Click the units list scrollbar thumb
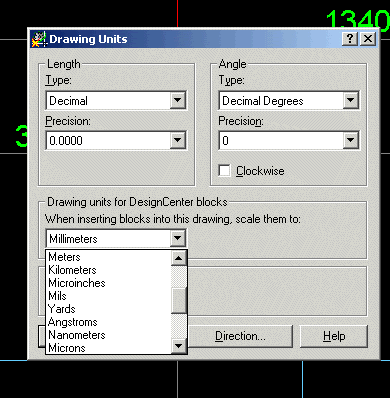This screenshot has height=398, width=390. point(178,300)
